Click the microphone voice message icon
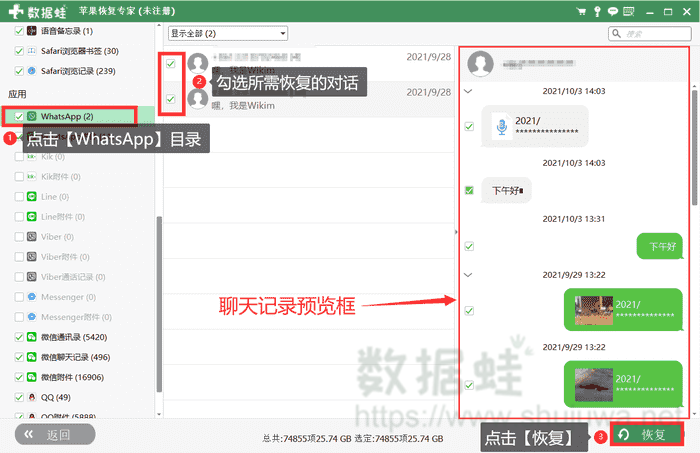The width and height of the screenshot is (700, 453). pyautogui.click(x=499, y=127)
